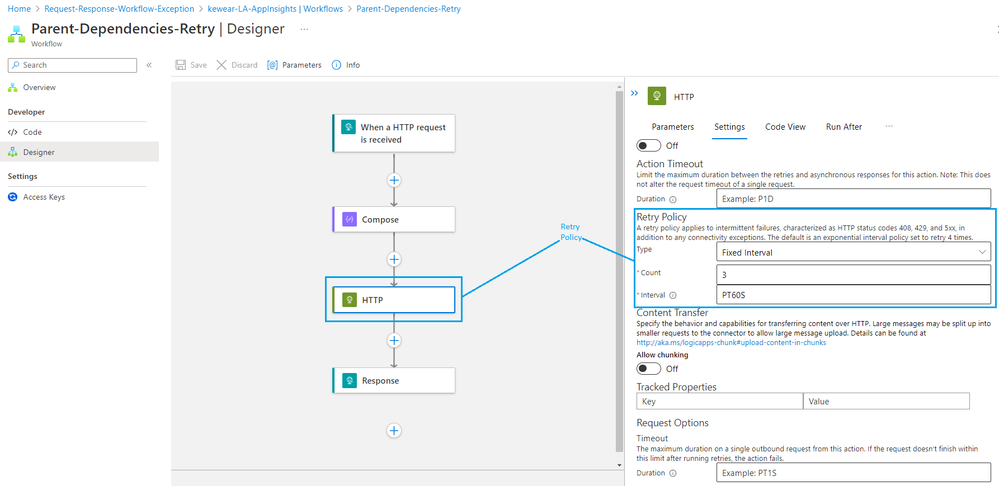The width and height of the screenshot is (999, 486).
Task: Click the Save disk icon in the toolbar
Action: pos(180,65)
